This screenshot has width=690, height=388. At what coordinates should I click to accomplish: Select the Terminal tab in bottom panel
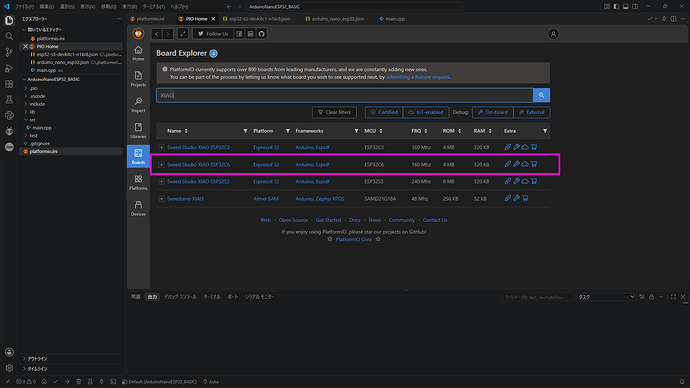(x=212, y=297)
